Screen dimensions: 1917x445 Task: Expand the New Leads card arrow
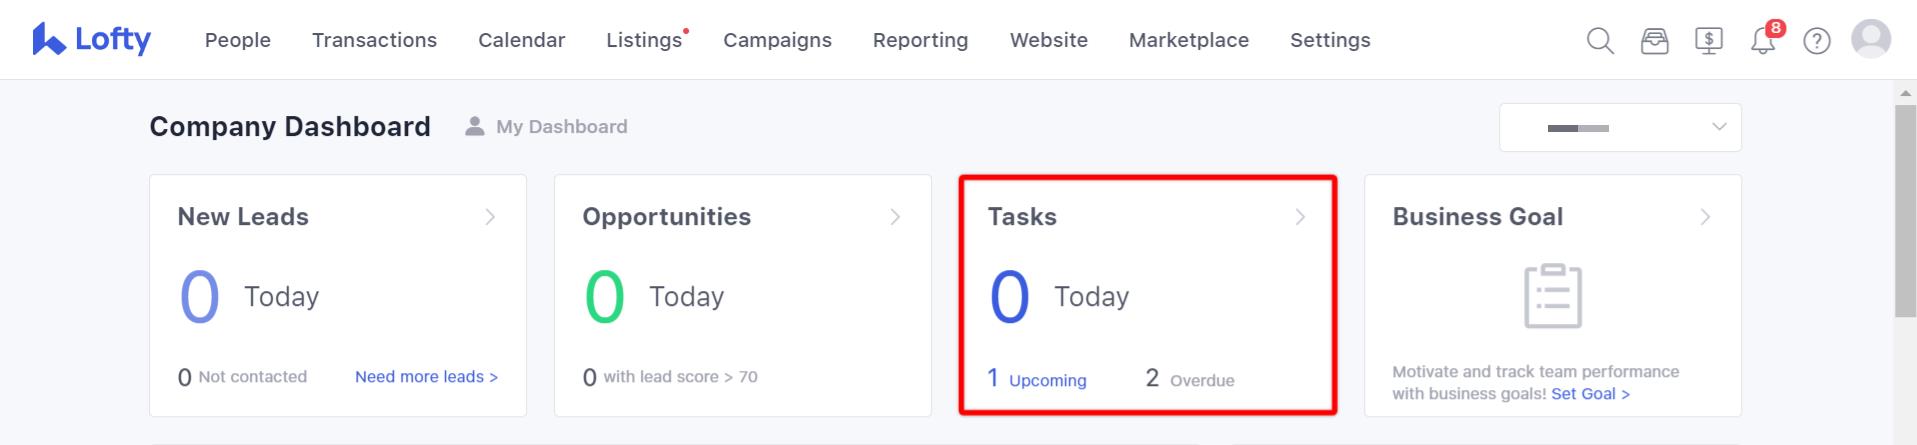pos(490,217)
